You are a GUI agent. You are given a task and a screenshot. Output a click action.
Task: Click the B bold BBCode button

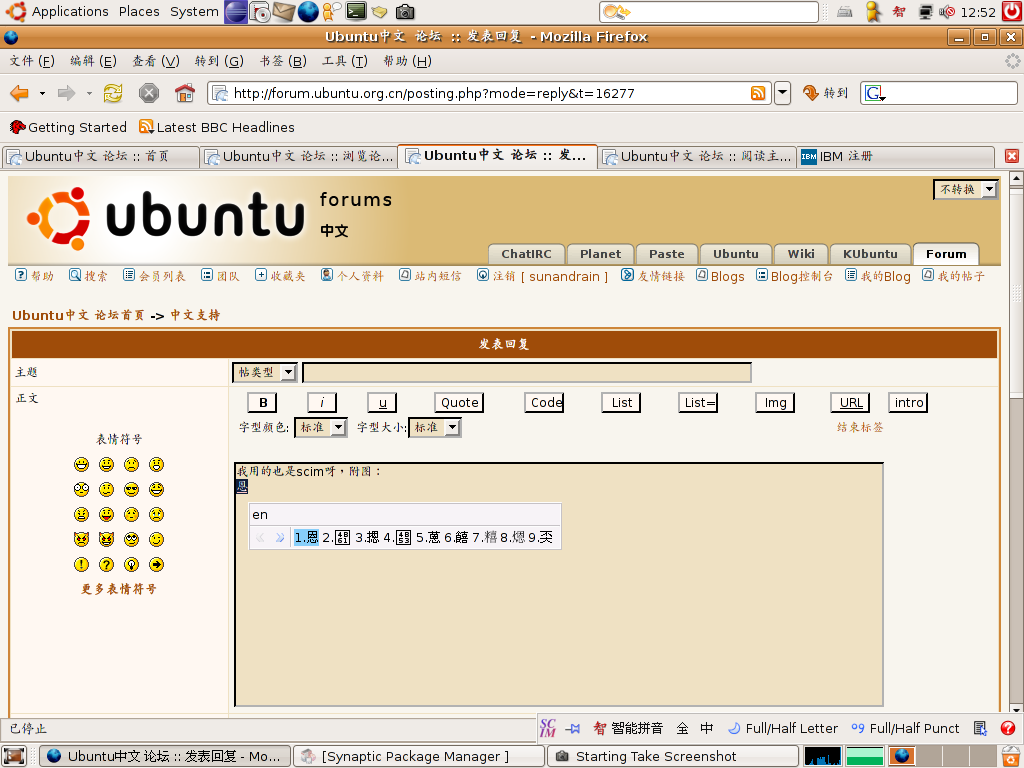tap(263, 402)
